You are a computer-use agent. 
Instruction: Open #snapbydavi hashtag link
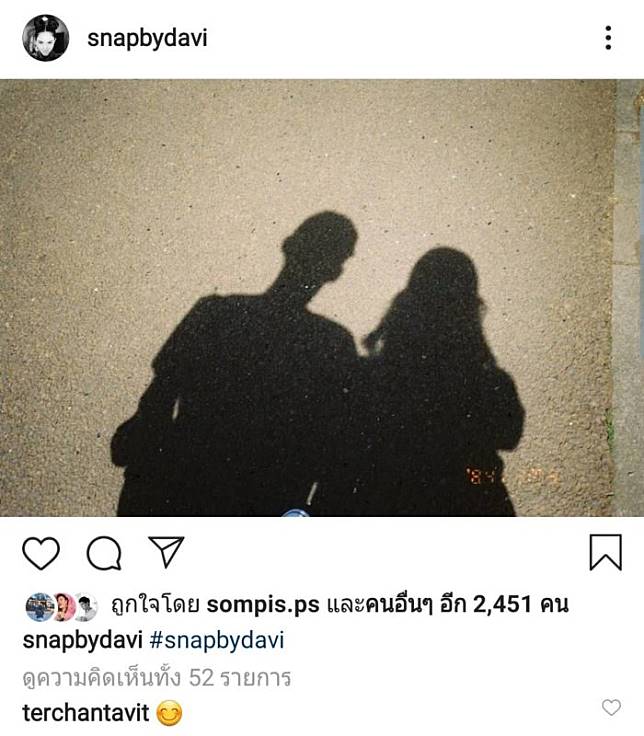[x=217, y=640]
